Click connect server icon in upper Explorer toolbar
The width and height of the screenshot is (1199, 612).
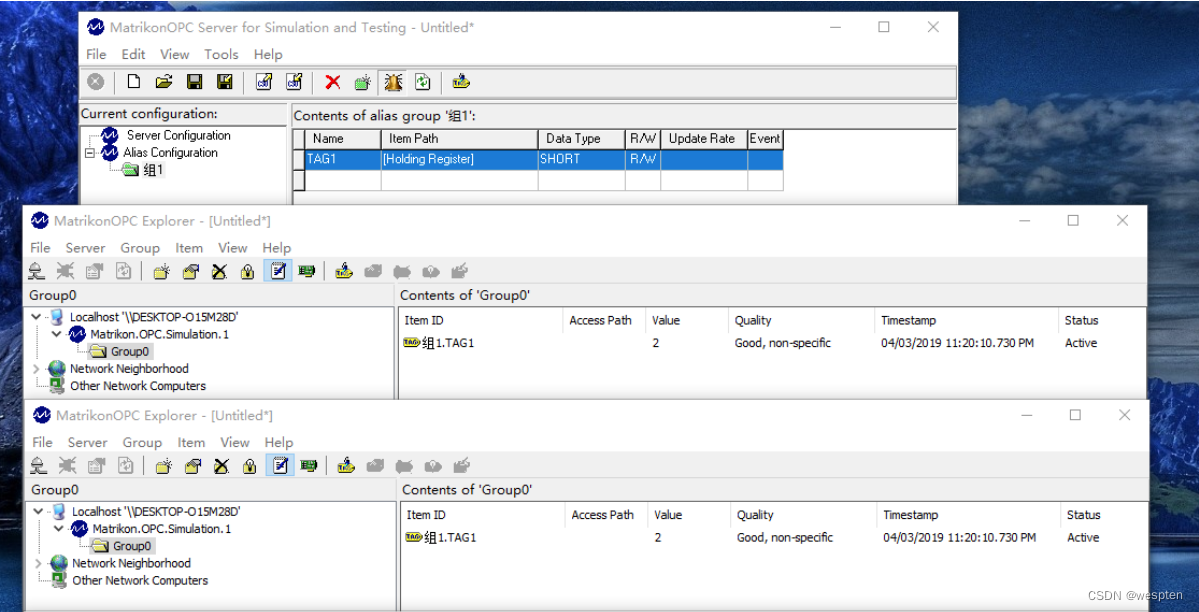(x=36, y=271)
